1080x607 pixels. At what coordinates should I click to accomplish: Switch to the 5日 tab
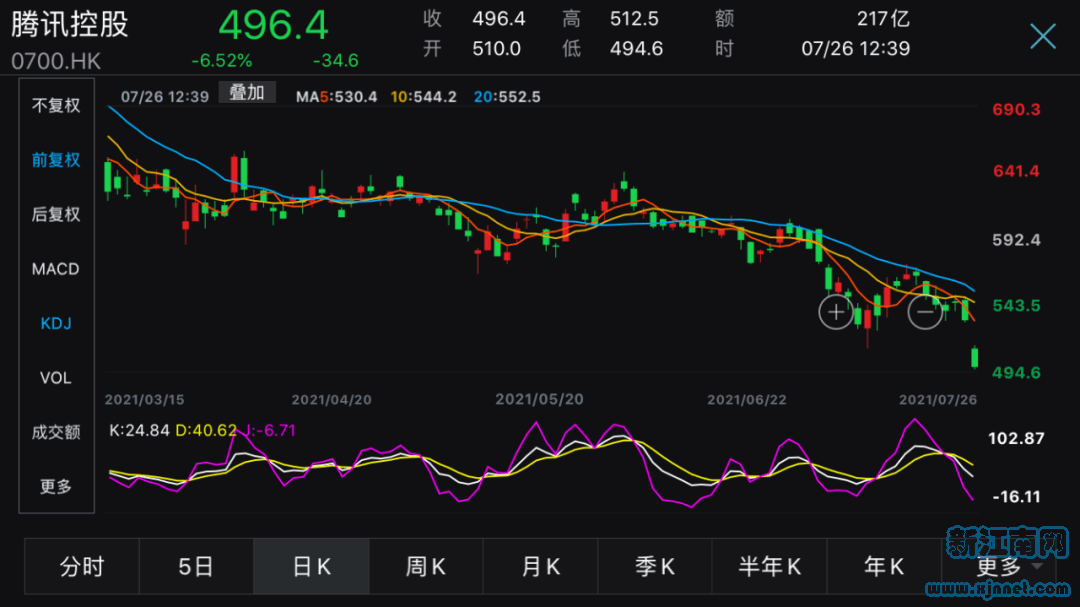pyautogui.click(x=196, y=567)
